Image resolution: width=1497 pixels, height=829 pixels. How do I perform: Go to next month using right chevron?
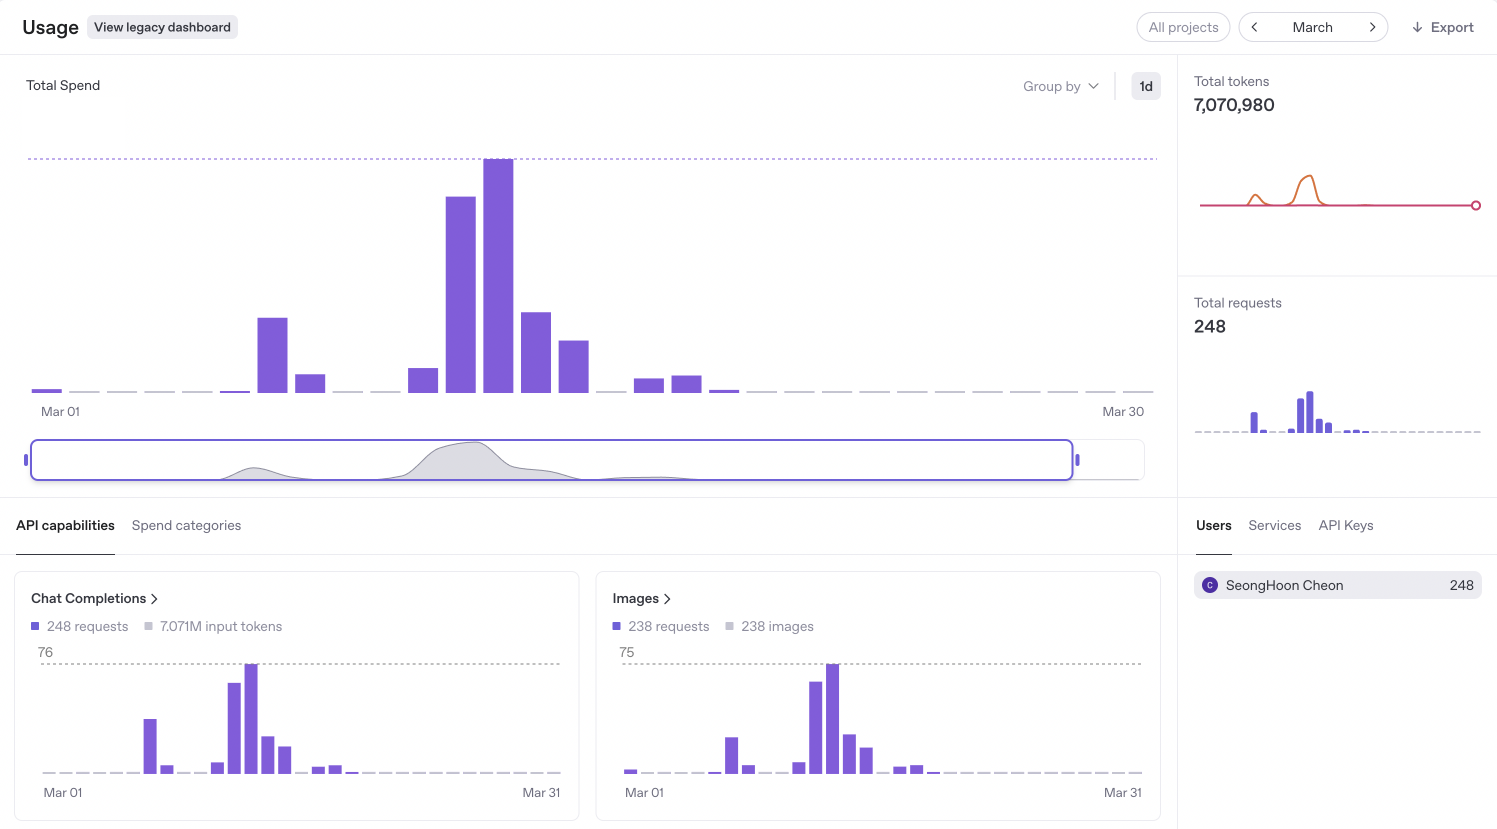coord(1372,27)
